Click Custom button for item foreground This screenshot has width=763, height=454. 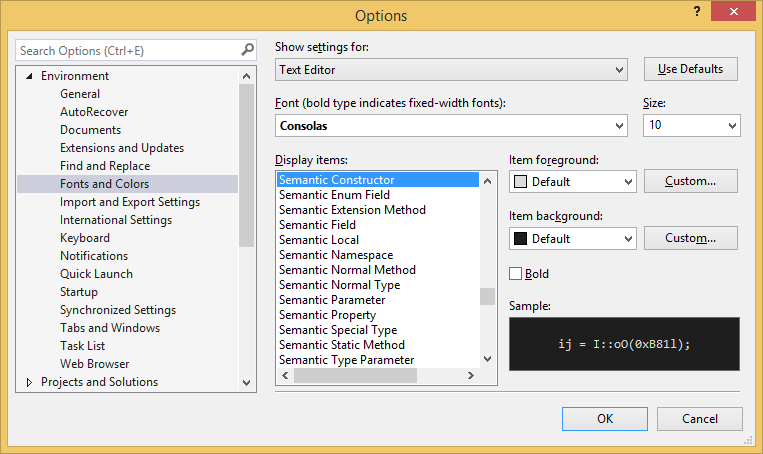(690, 181)
